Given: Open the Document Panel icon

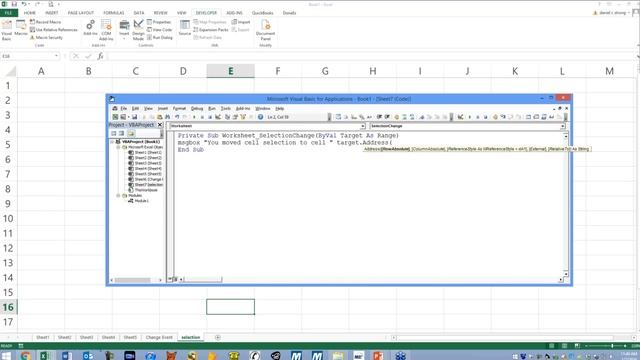Looking at the screenshot, I should point(265,30).
